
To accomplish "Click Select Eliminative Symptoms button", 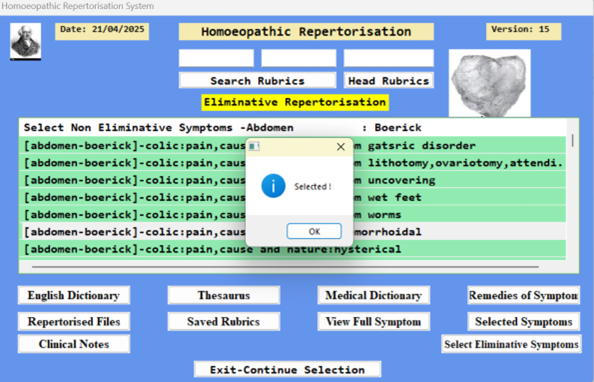I will (511, 344).
